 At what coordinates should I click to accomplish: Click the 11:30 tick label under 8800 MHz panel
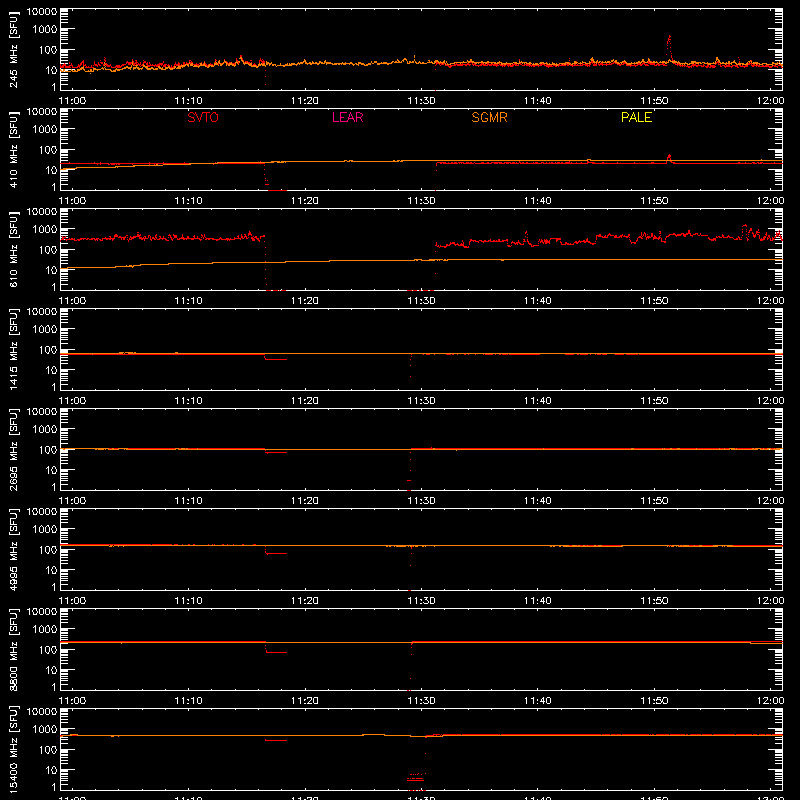[x=421, y=701]
